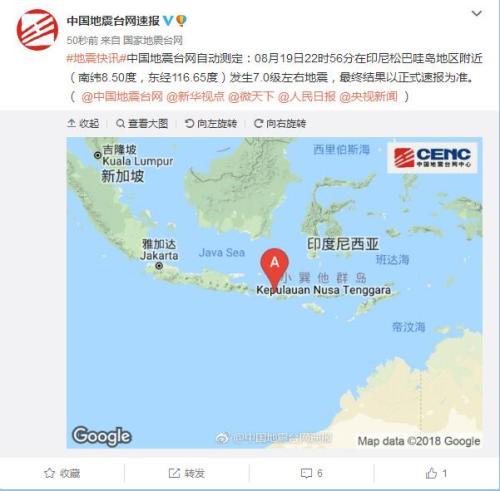
Task: Rotate image right with 向右旋转
Action: (x=280, y=124)
